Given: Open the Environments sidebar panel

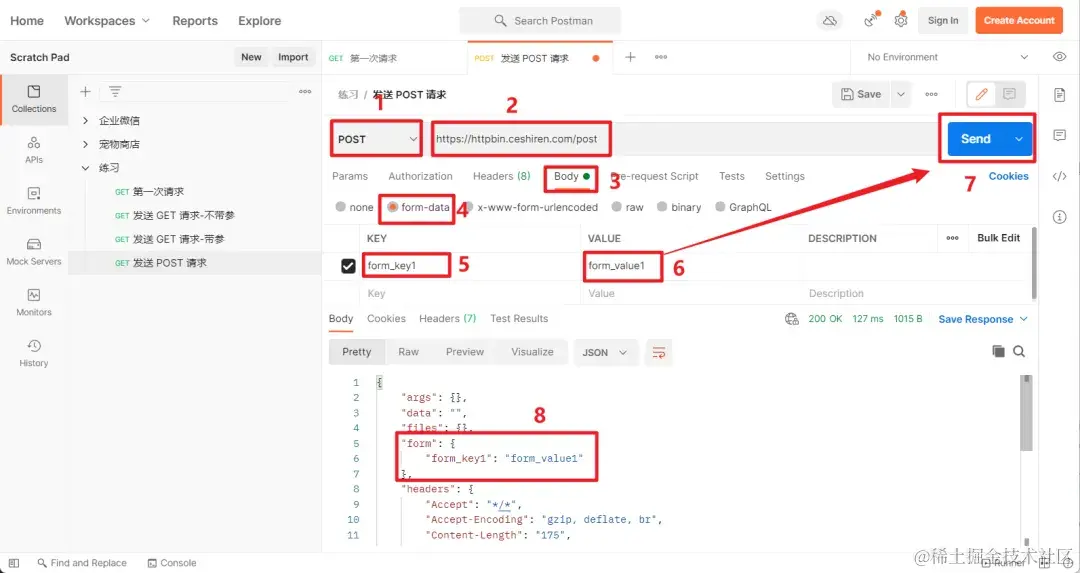Looking at the screenshot, I should coord(34,201).
